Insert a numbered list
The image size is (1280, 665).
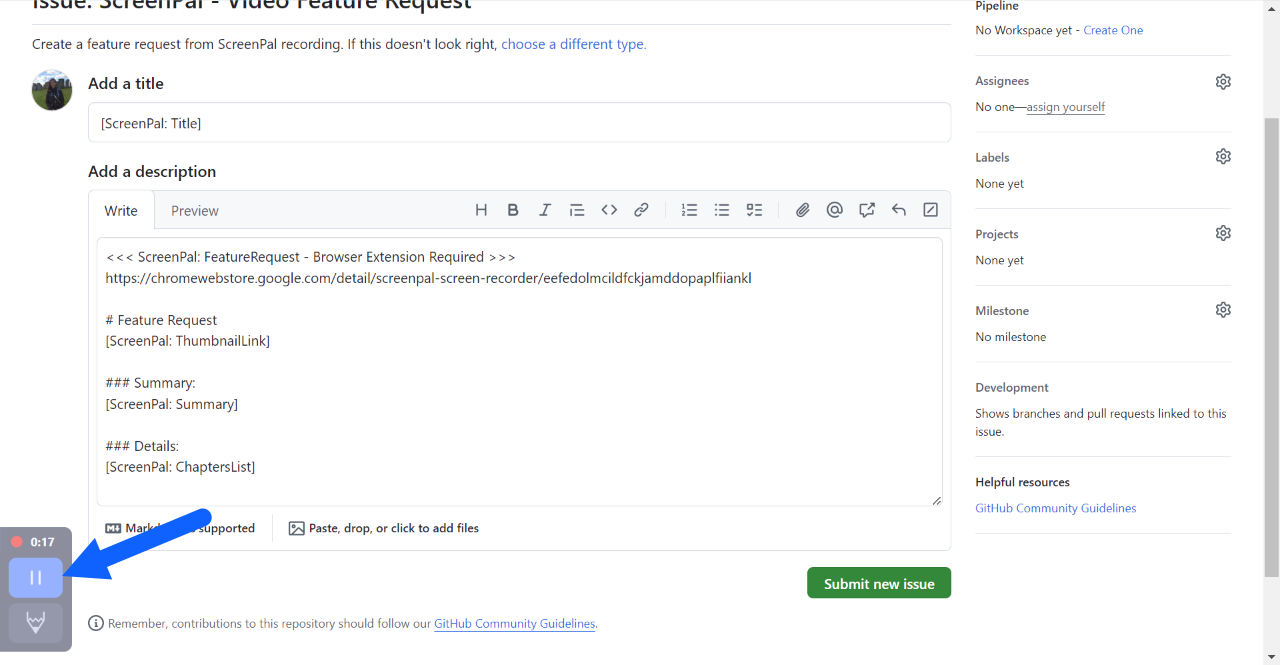[689, 210]
